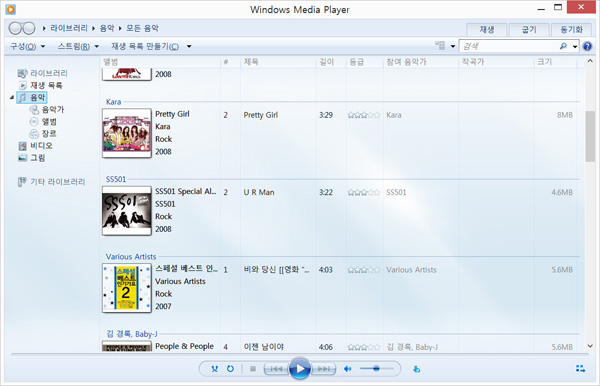This screenshot has width=600, height=386.
Task: Open view options dropdown arrow
Action: pyautogui.click(x=453, y=47)
